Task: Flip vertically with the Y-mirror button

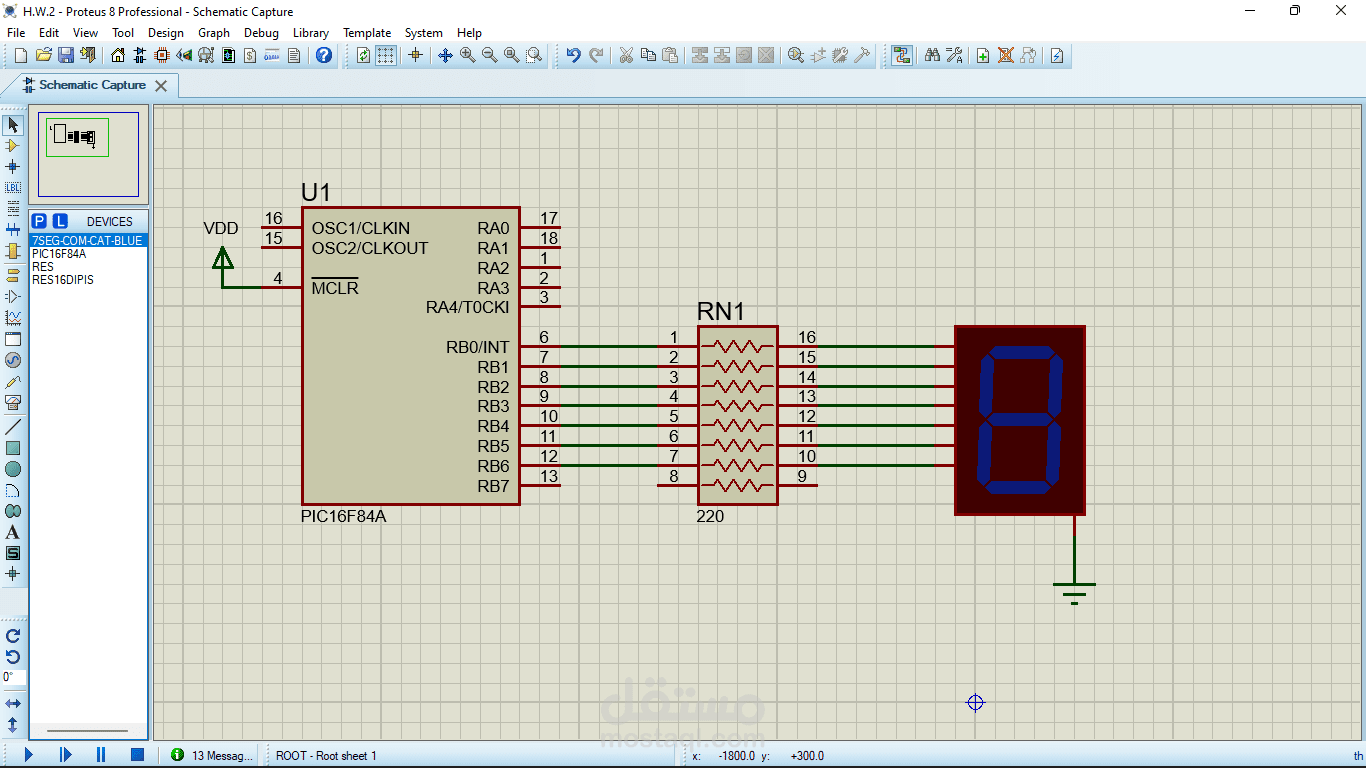Action: pos(13,725)
